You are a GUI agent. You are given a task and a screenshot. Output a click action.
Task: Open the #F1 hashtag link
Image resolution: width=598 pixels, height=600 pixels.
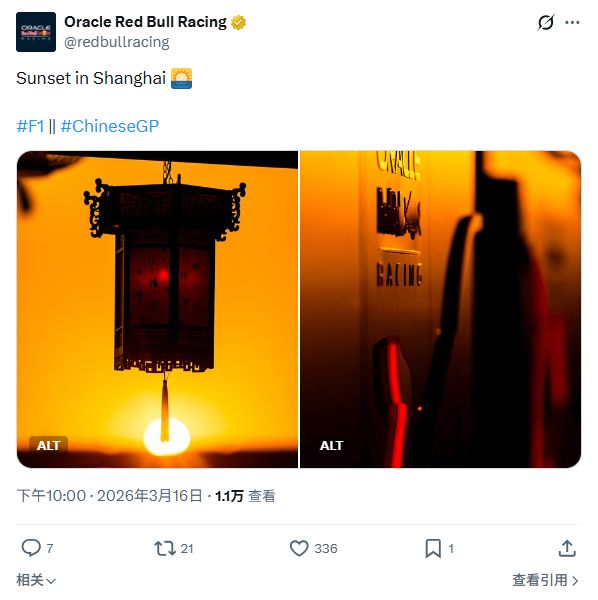pos(31,126)
